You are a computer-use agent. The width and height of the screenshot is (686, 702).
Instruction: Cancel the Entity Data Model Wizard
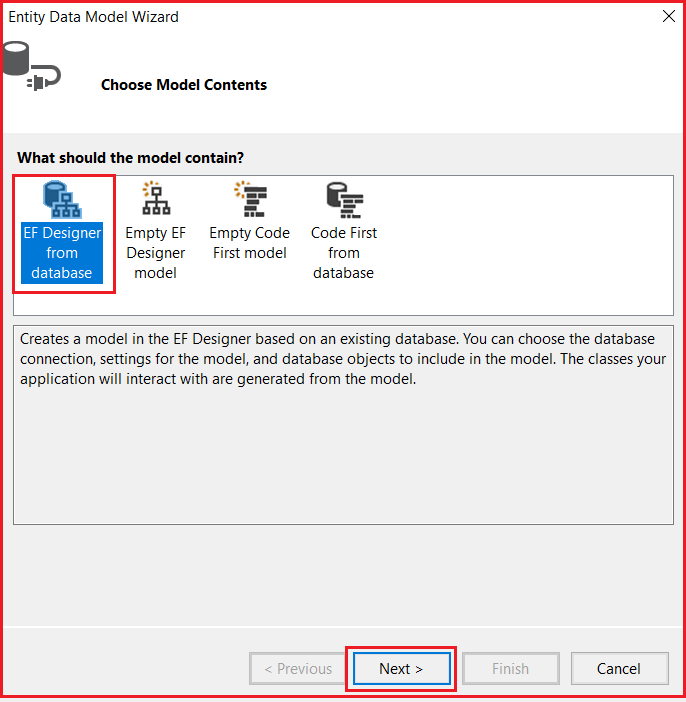tap(619, 668)
